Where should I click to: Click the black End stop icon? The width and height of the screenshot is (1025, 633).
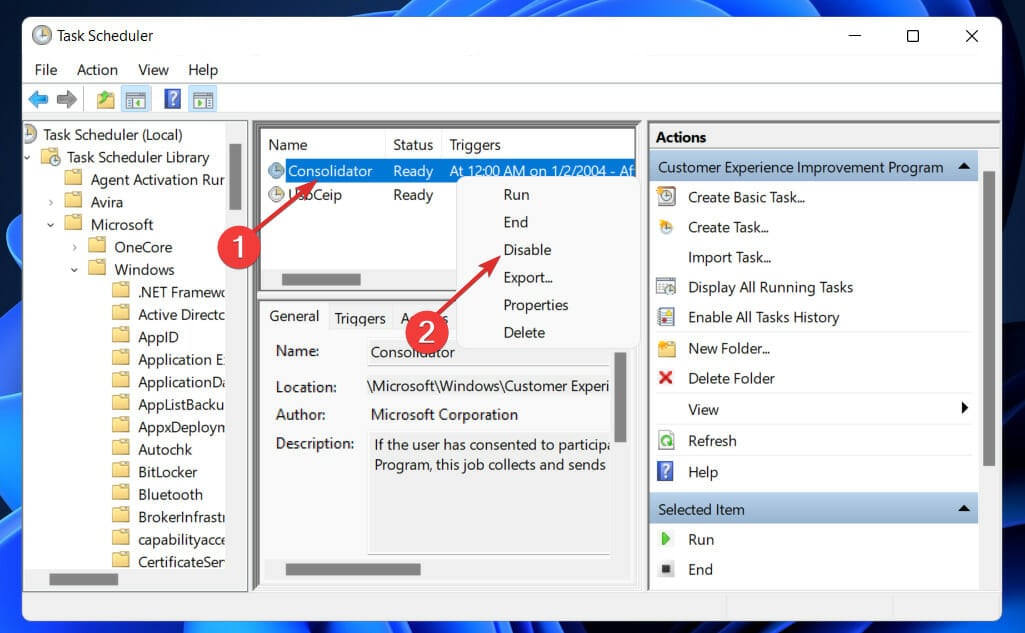click(x=665, y=569)
